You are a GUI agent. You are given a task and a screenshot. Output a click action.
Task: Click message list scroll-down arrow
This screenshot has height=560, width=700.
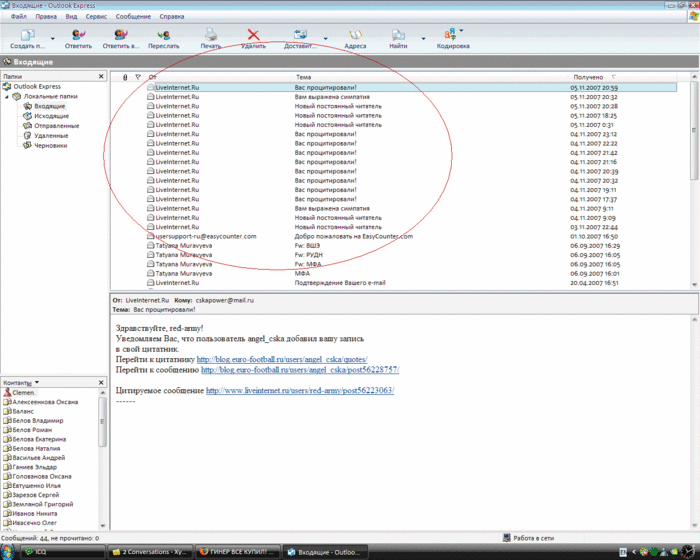click(x=694, y=284)
